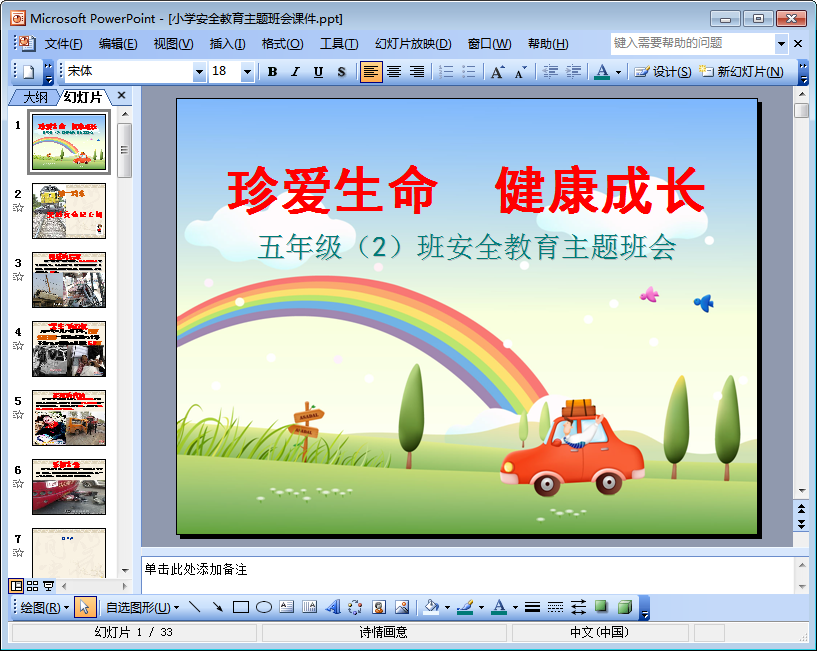Open the shadow style options
The width and height of the screenshot is (817, 651).
[x=601, y=607]
